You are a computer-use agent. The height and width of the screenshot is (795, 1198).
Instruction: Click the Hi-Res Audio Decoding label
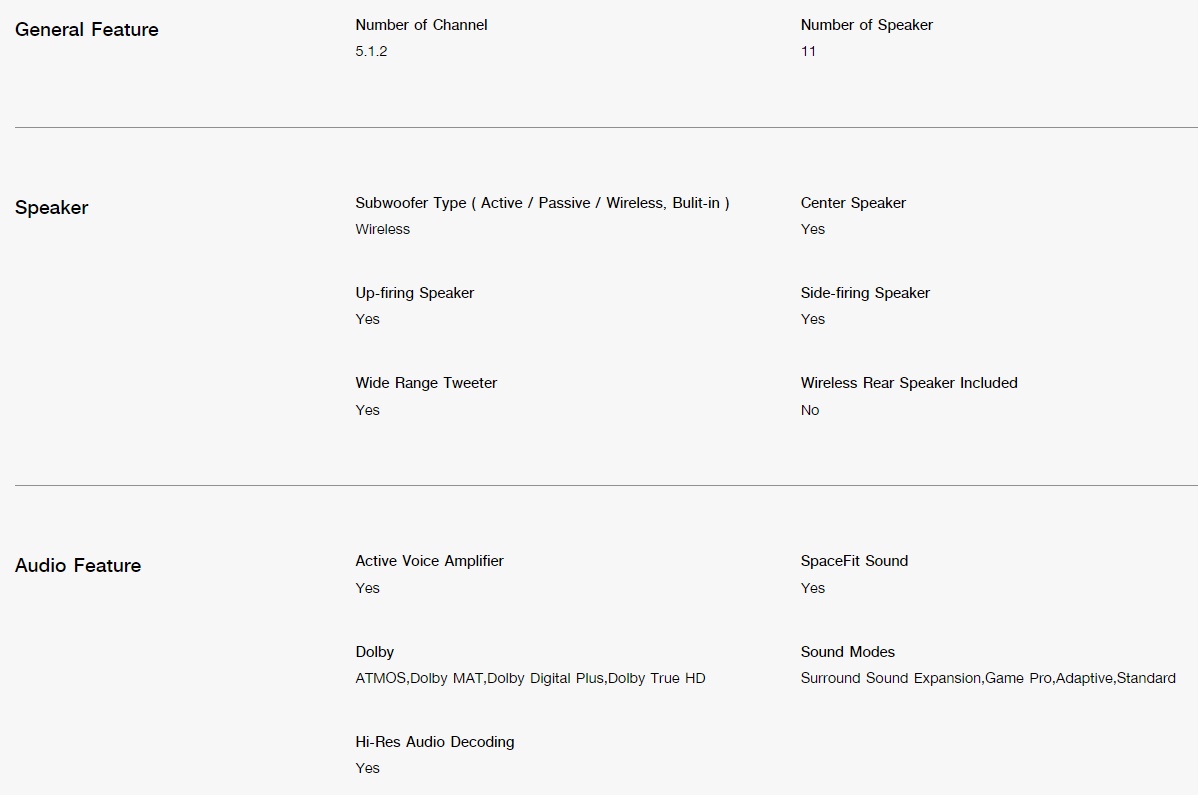tap(435, 742)
